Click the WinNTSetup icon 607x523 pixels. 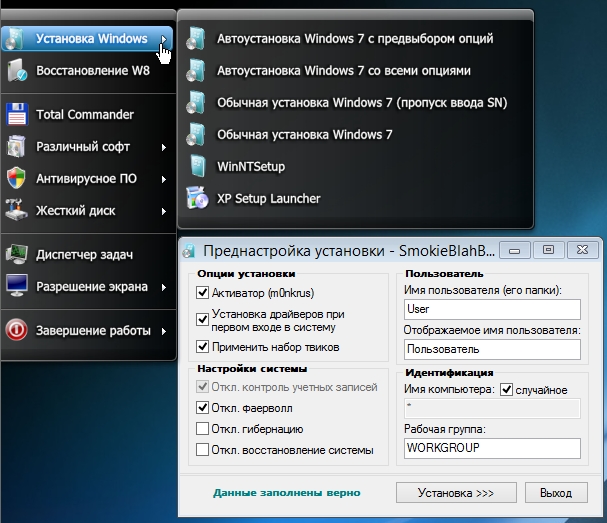pos(199,166)
